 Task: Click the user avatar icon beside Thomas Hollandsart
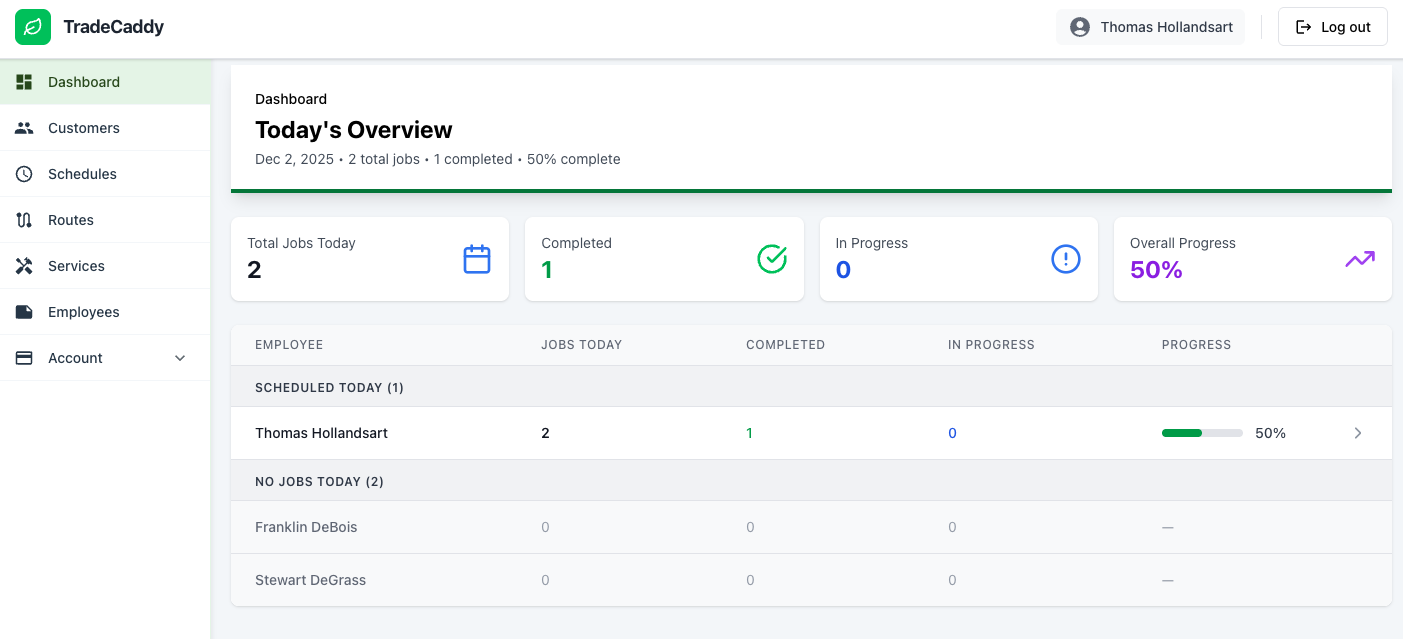pos(1080,27)
